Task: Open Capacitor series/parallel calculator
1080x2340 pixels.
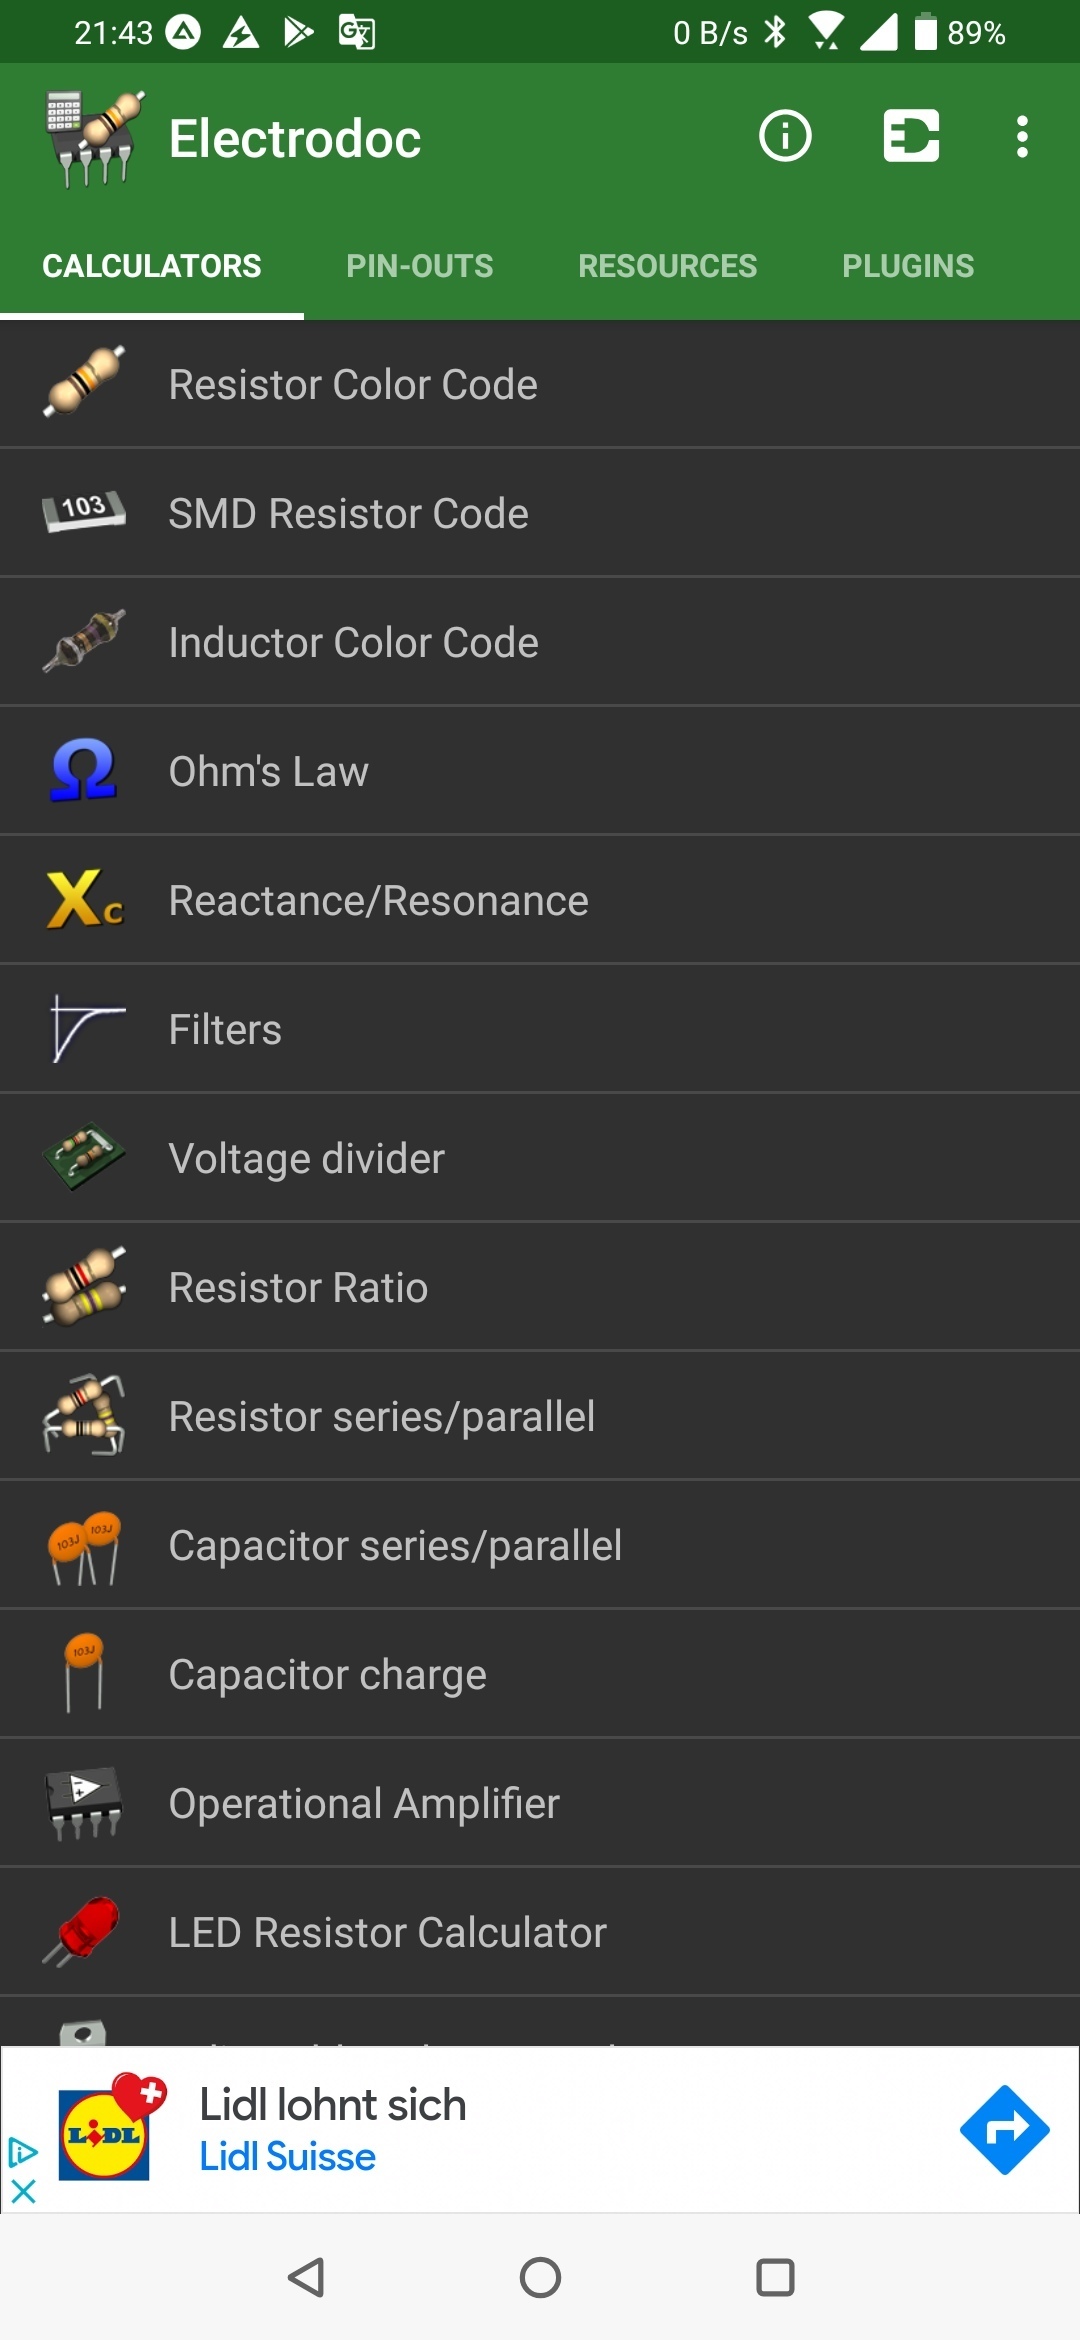Action: coord(395,1545)
